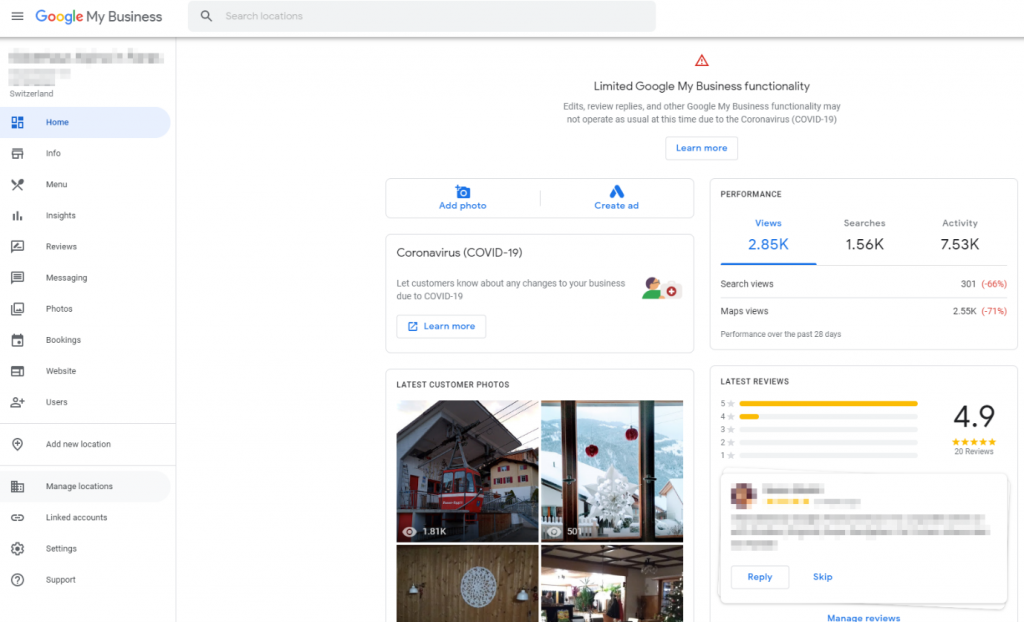Click the Support question mark icon
The width and height of the screenshot is (1024, 622).
(18, 580)
